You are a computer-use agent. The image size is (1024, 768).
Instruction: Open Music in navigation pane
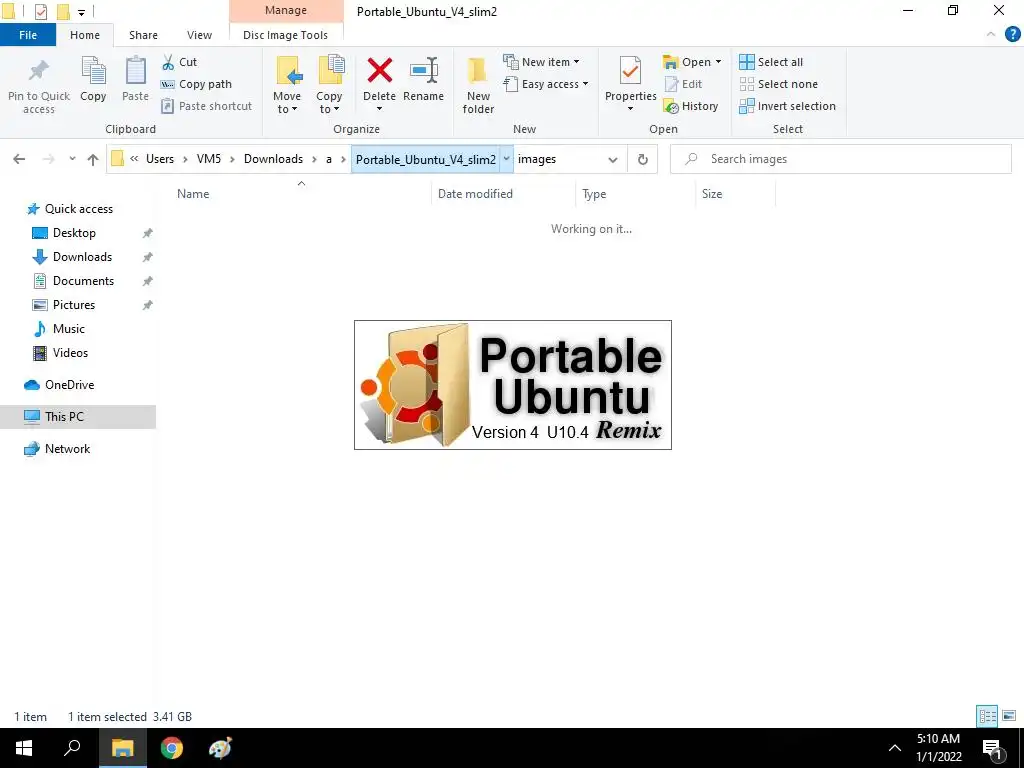point(69,329)
